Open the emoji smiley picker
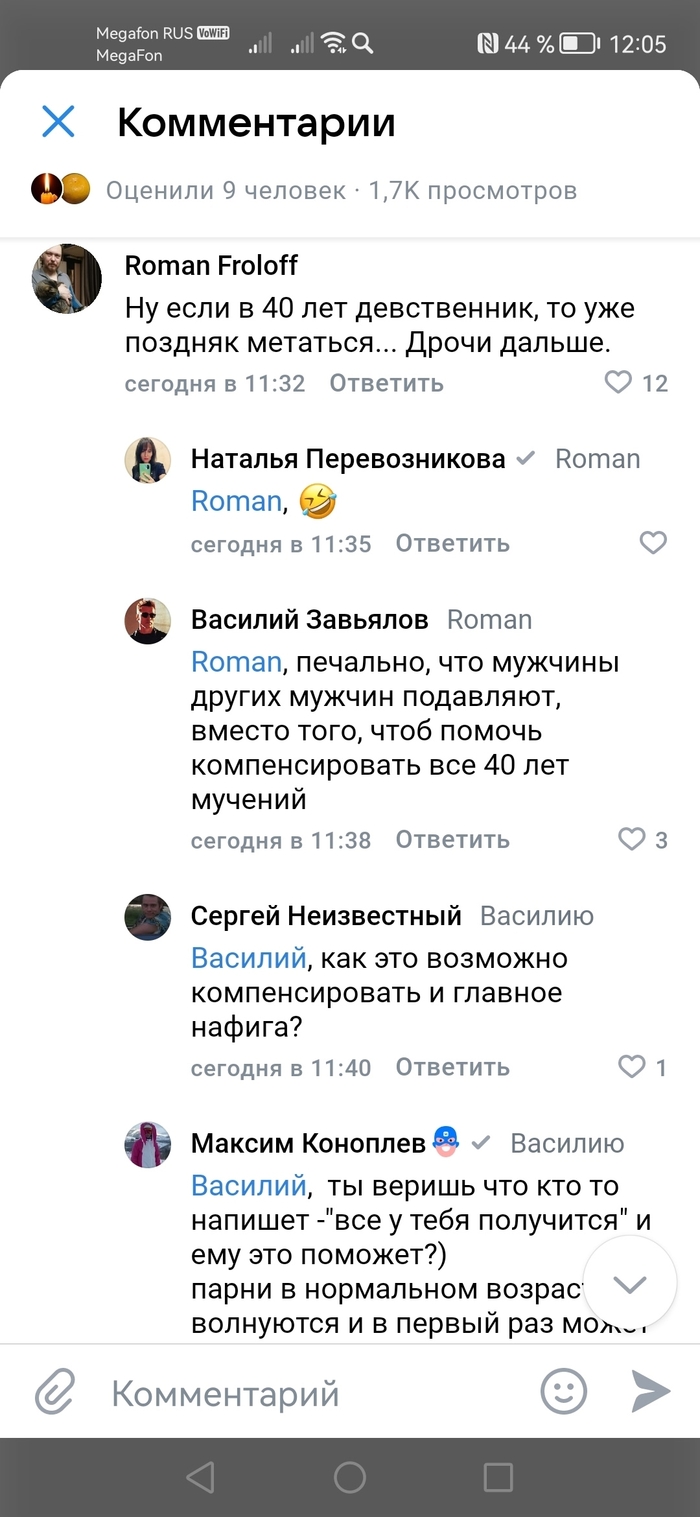The height and width of the screenshot is (1517, 700). pyautogui.click(x=563, y=1391)
